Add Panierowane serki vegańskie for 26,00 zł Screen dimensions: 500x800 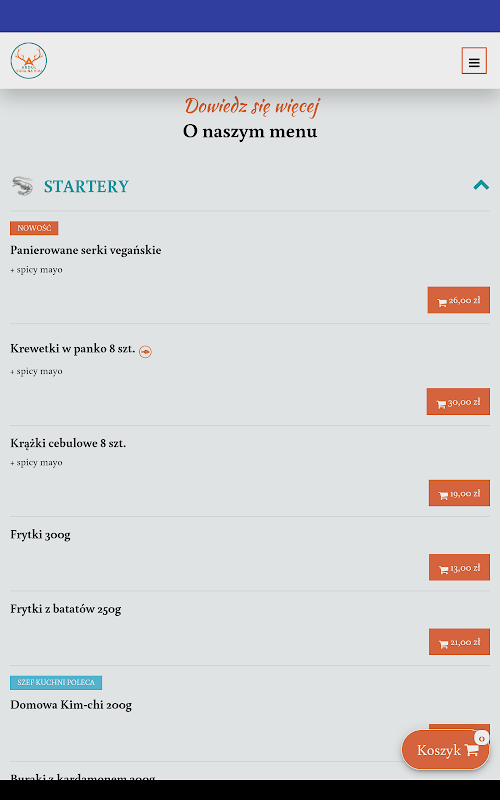click(459, 300)
